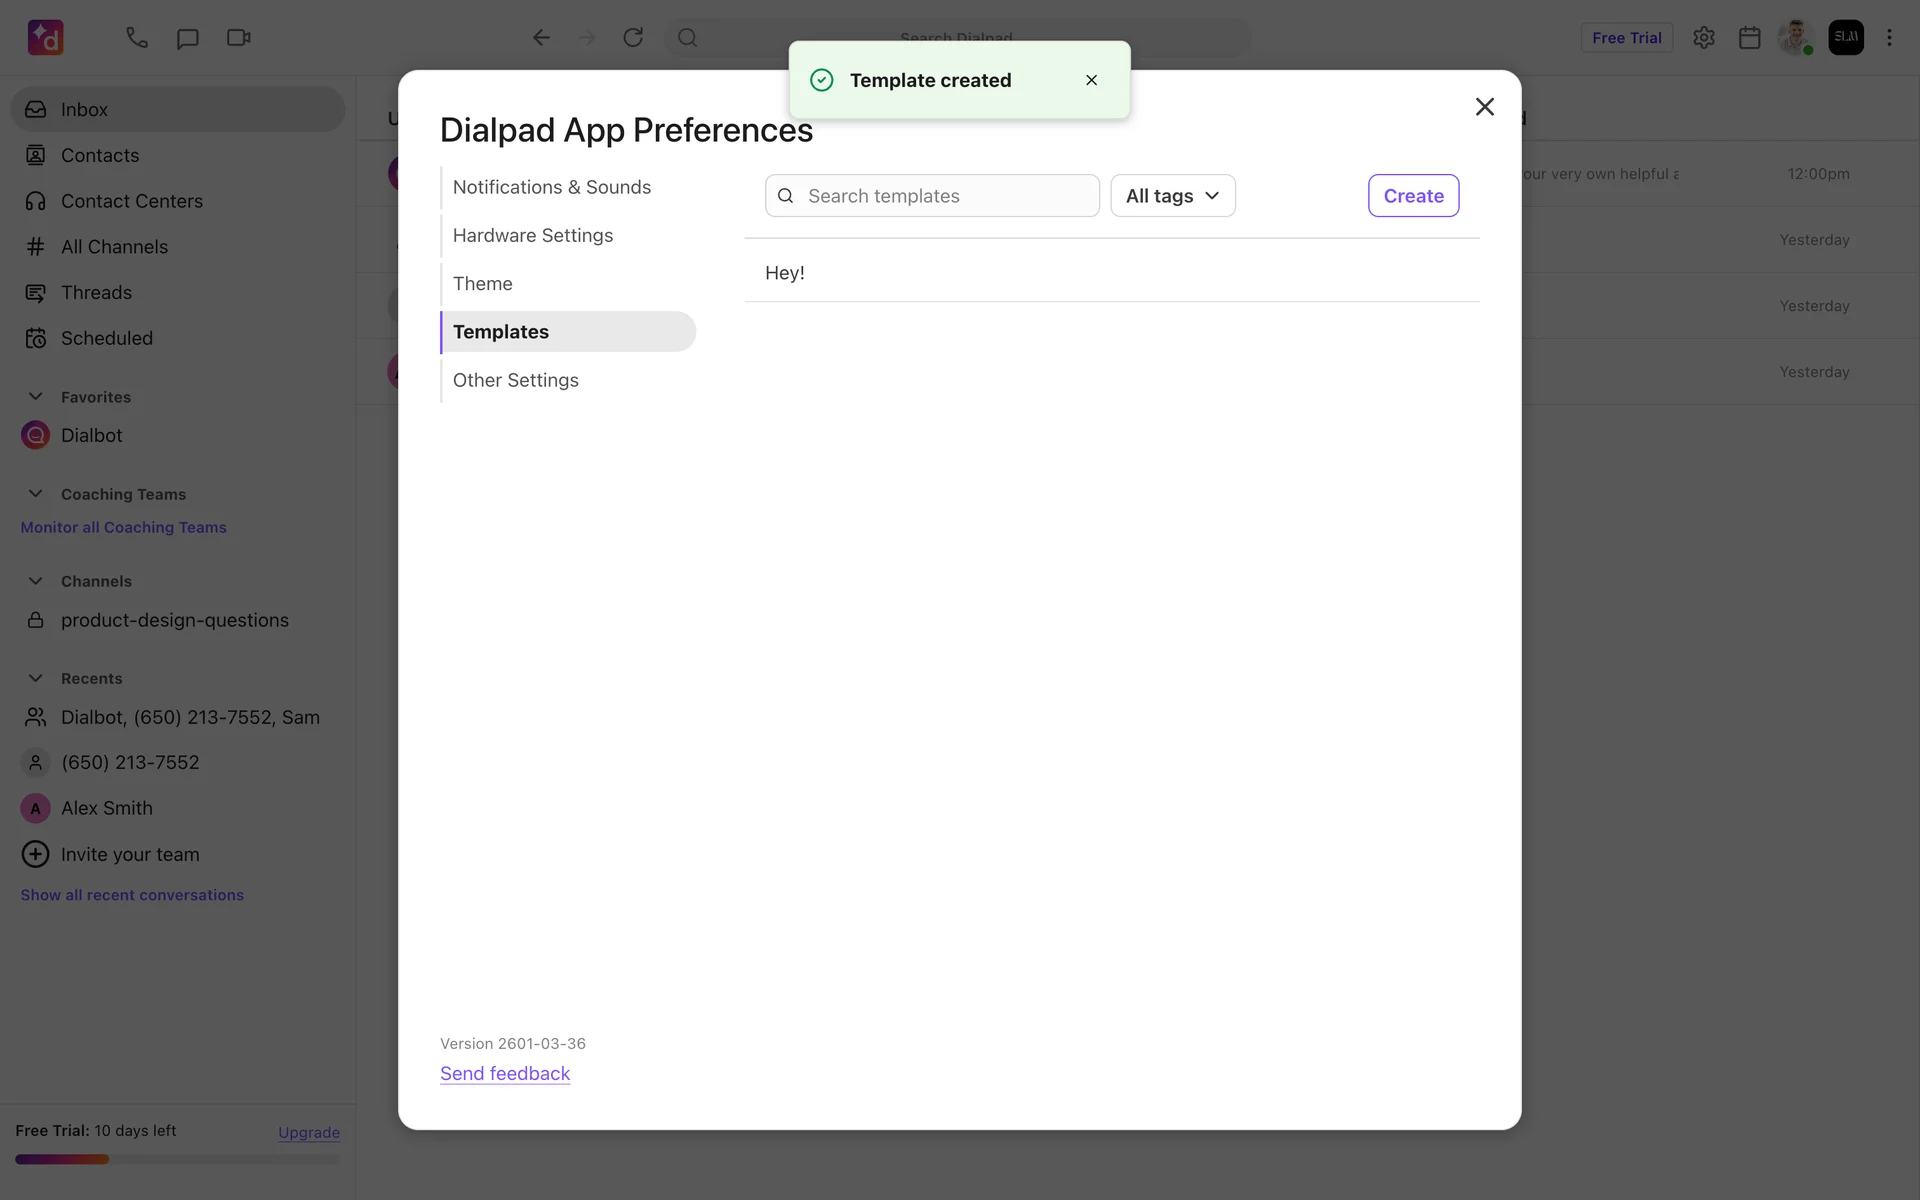Switch to Notifications & Sounds tab
1920x1200 pixels.
coord(551,187)
